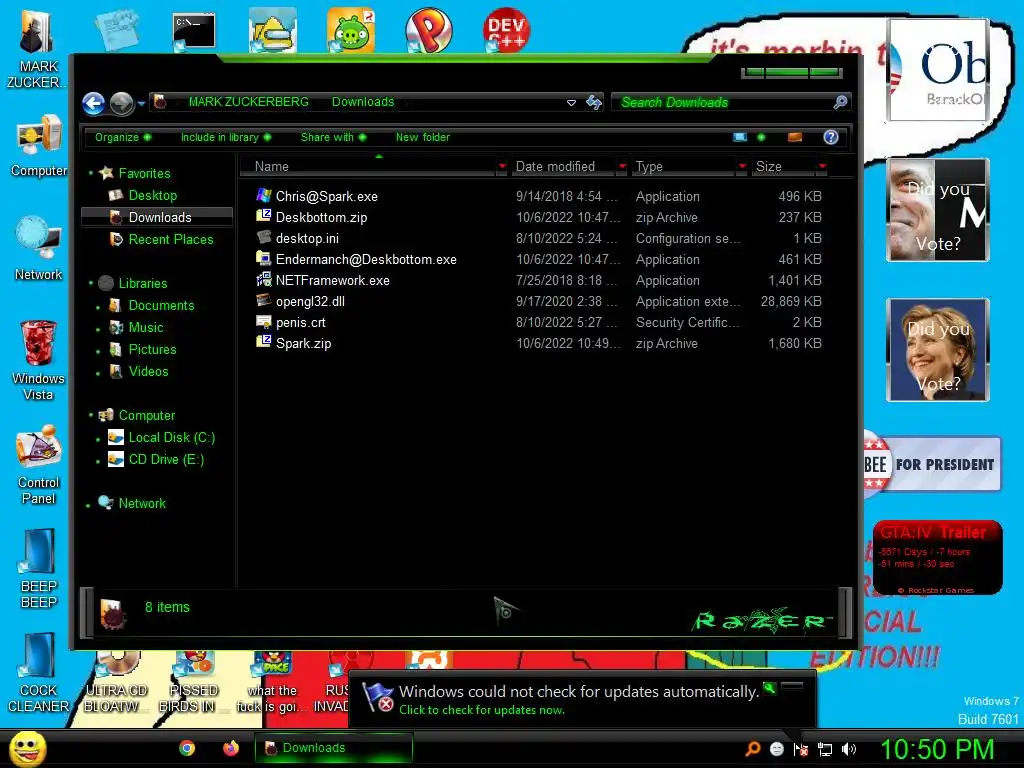The image size is (1024, 768).
Task: Click the green pig game desktop shortcut
Action: coord(351,30)
